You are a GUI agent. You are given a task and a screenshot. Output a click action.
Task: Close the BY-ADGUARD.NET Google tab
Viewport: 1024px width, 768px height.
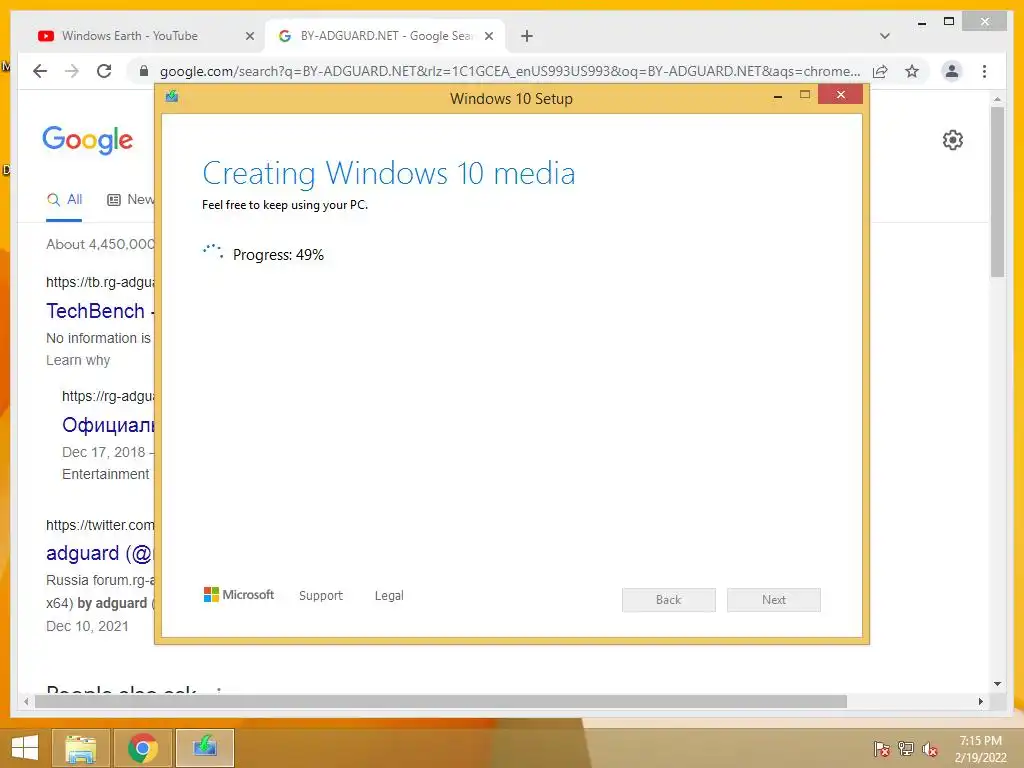(x=489, y=36)
